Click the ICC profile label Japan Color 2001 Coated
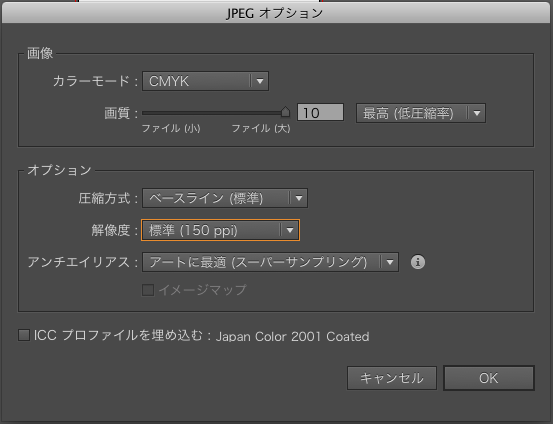The width and height of the screenshot is (553, 424). click(x=292, y=337)
